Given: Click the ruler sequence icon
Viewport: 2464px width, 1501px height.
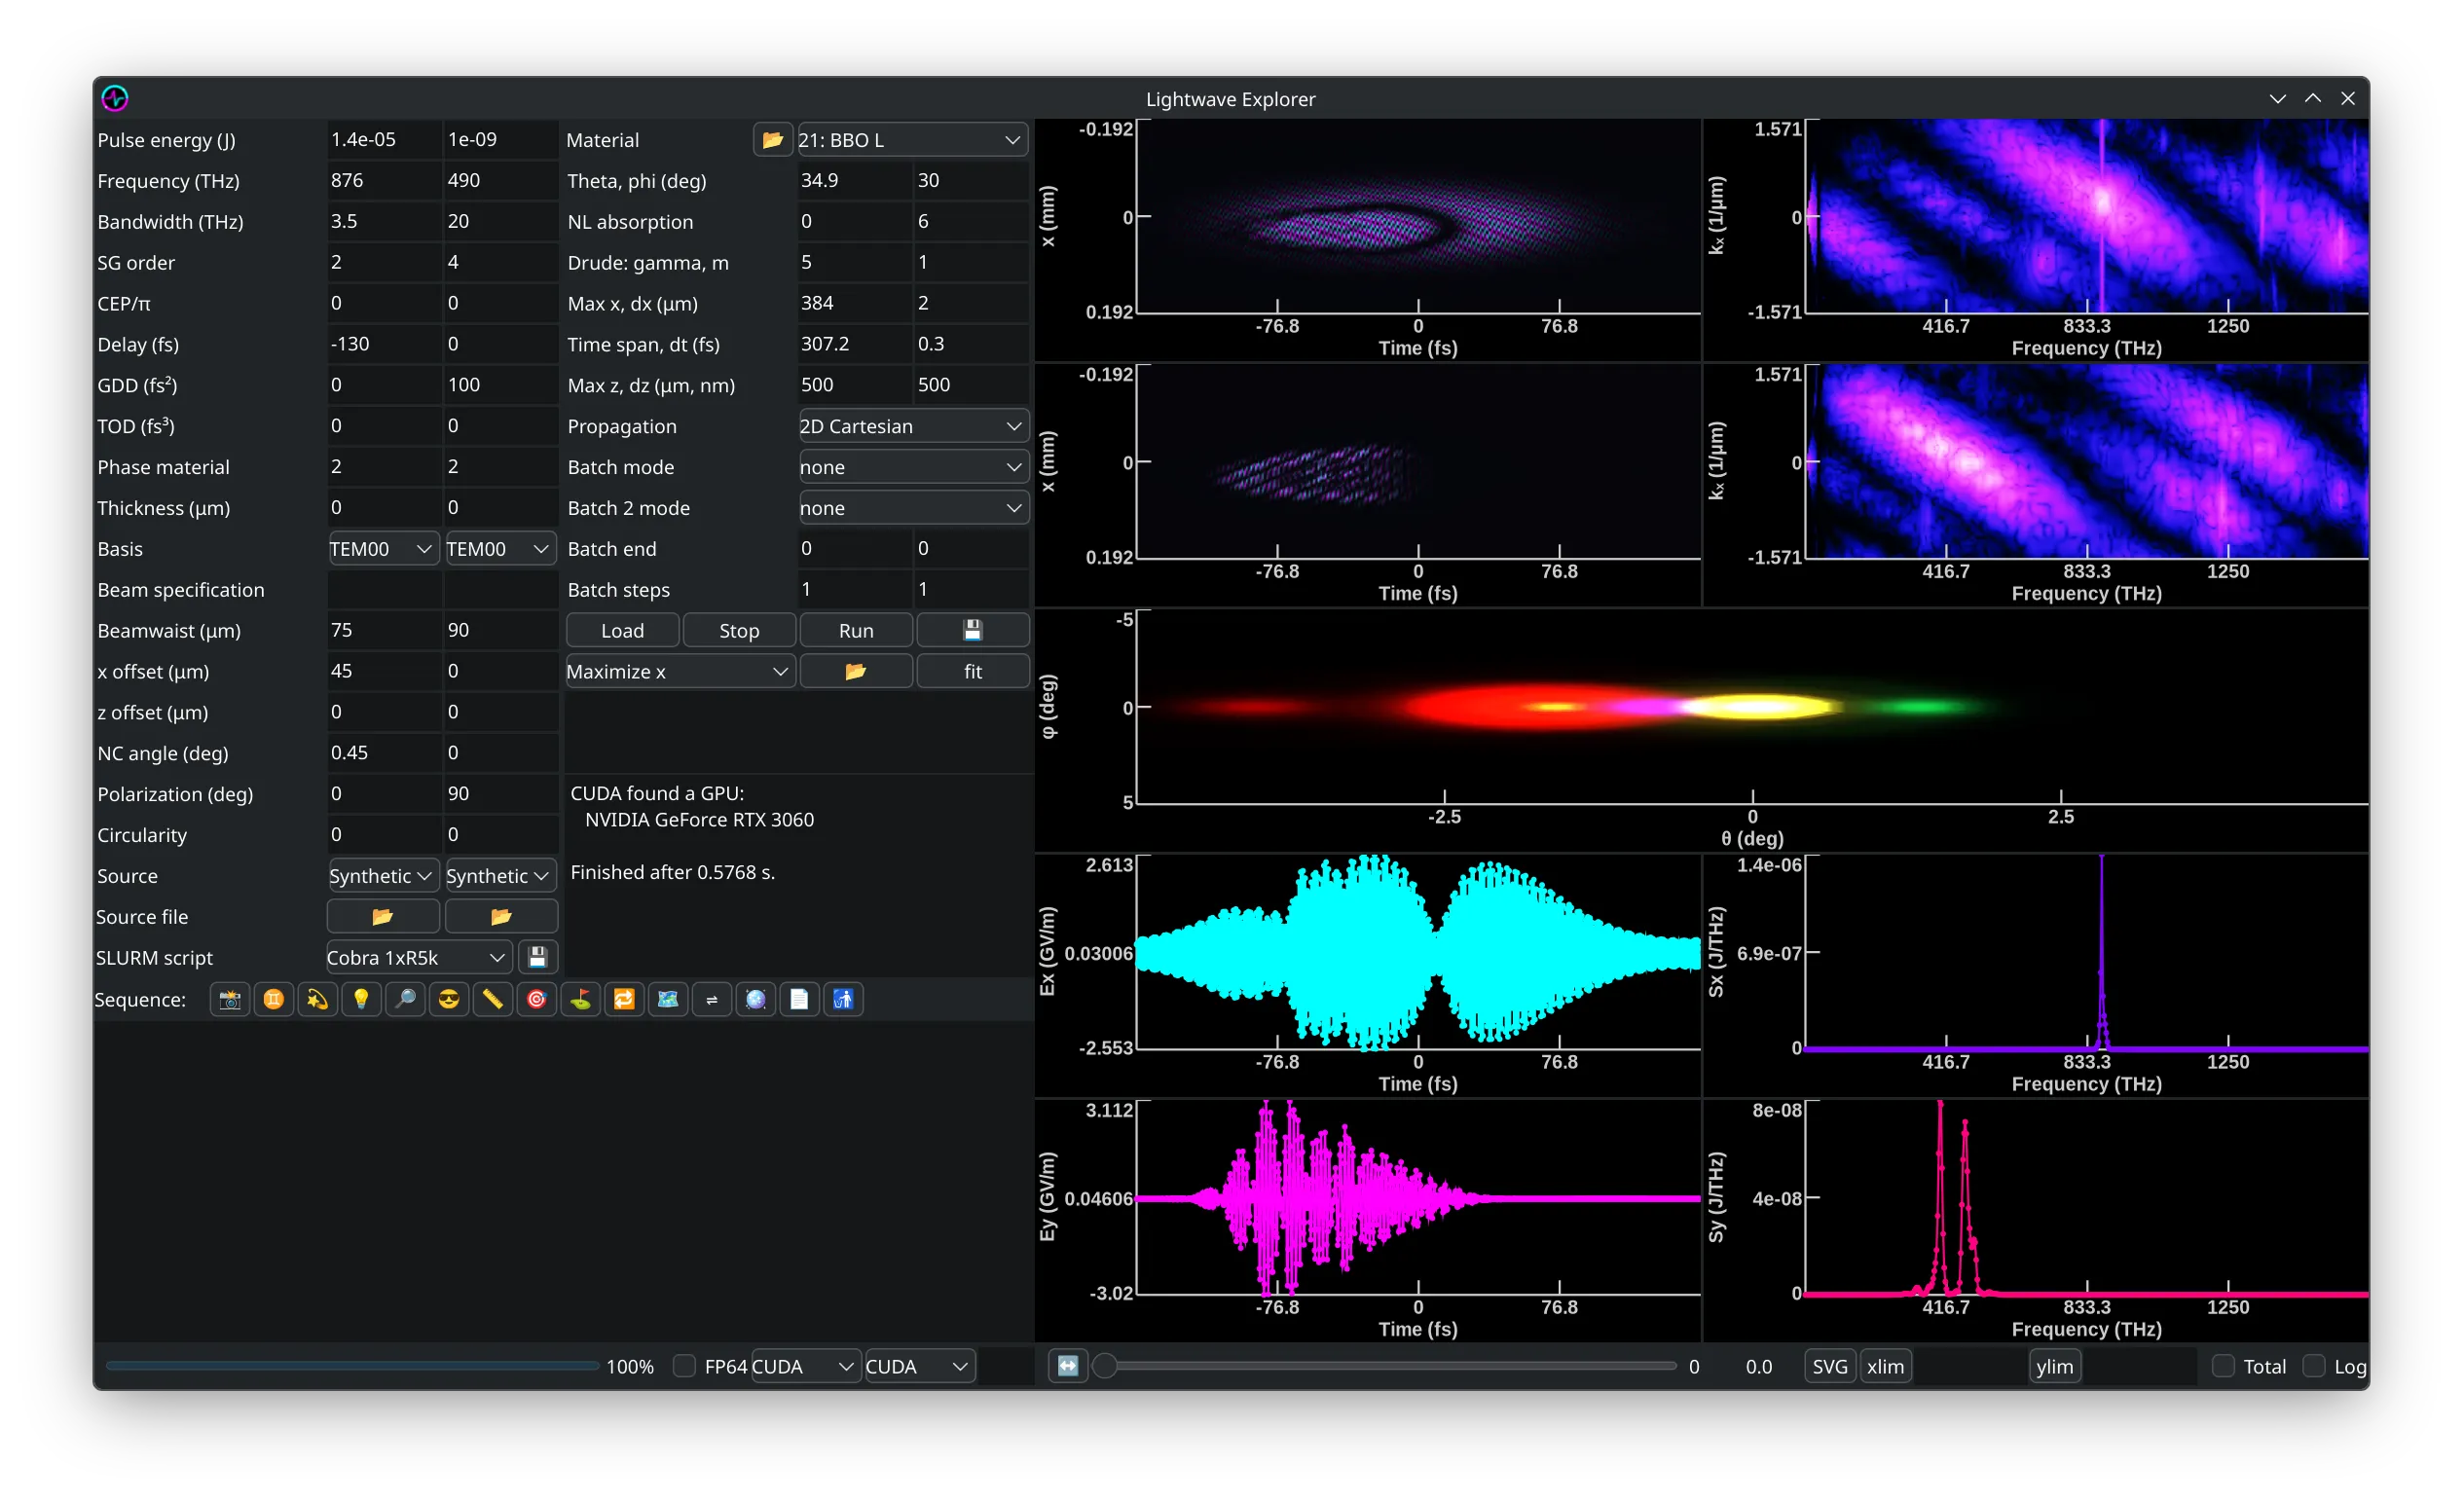Looking at the screenshot, I should pos(493,999).
